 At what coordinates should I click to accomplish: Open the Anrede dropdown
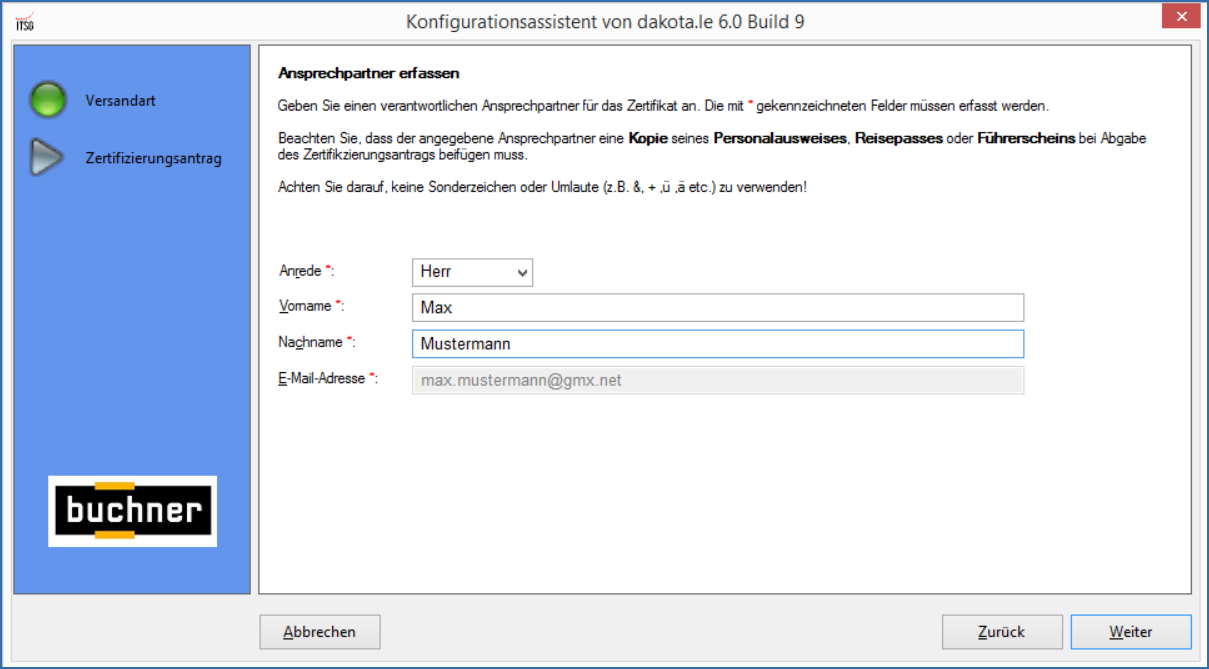tap(472, 271)
